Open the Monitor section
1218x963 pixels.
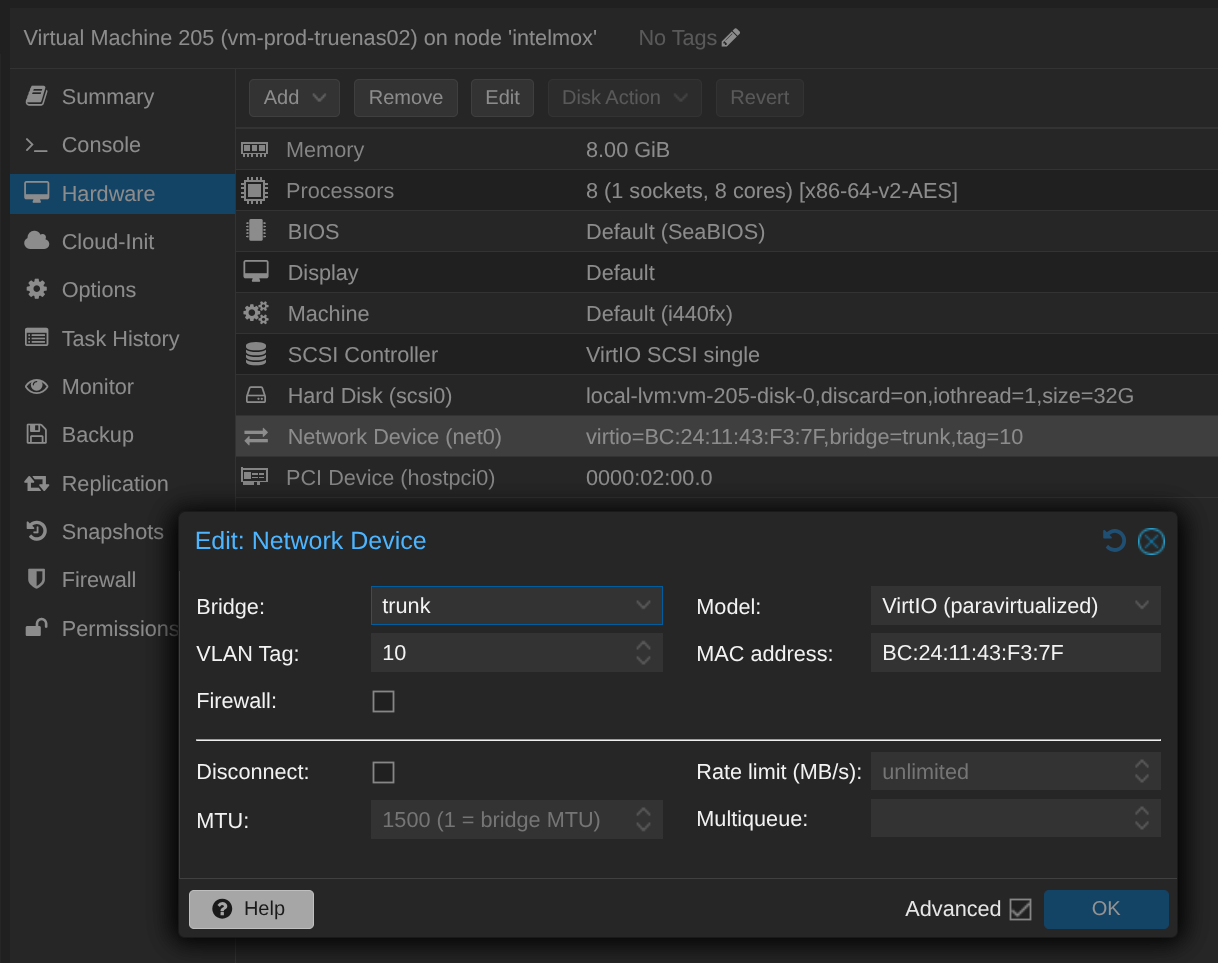(x=97, y=387)
